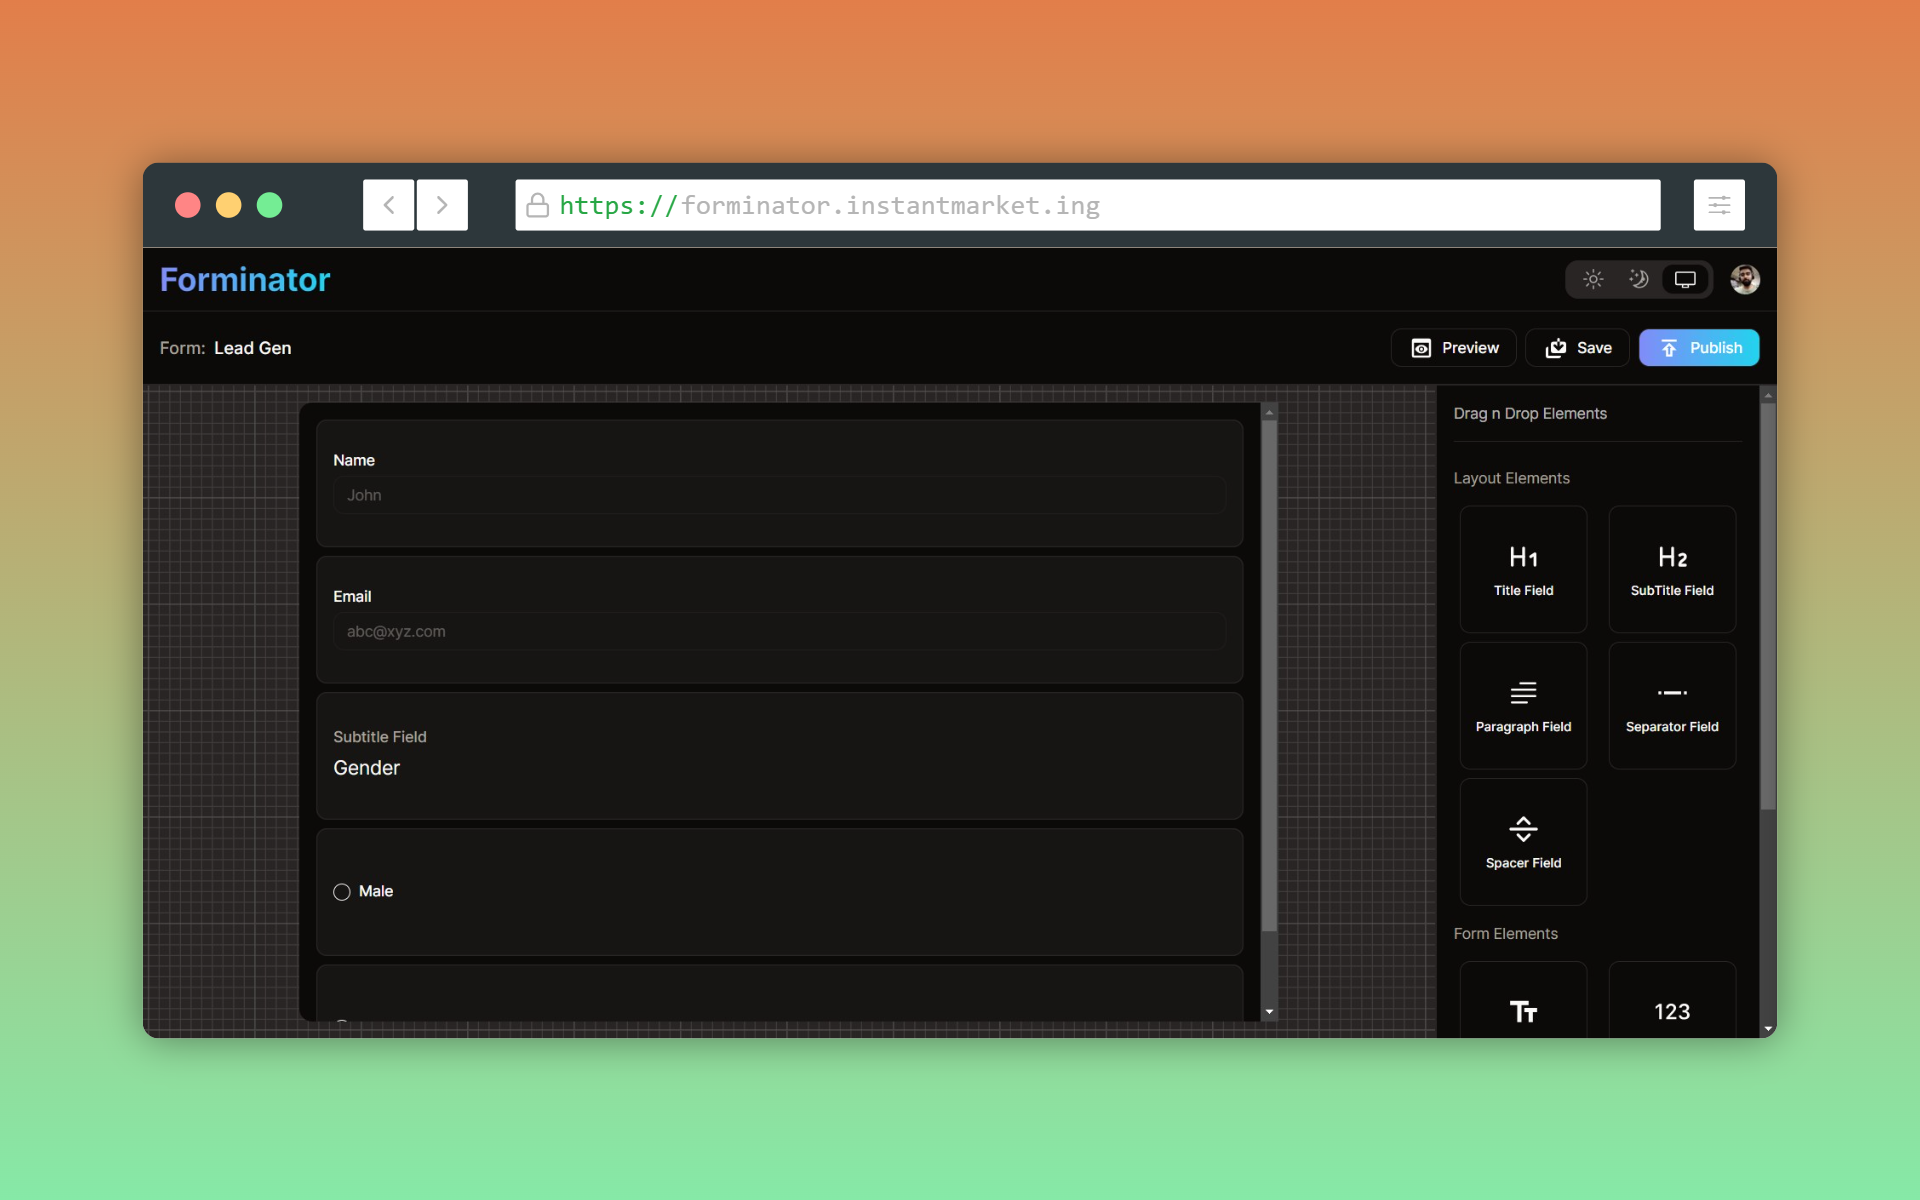
Task: Focus the Email input field
Action: pyautogui.click(x=779, y=631)
